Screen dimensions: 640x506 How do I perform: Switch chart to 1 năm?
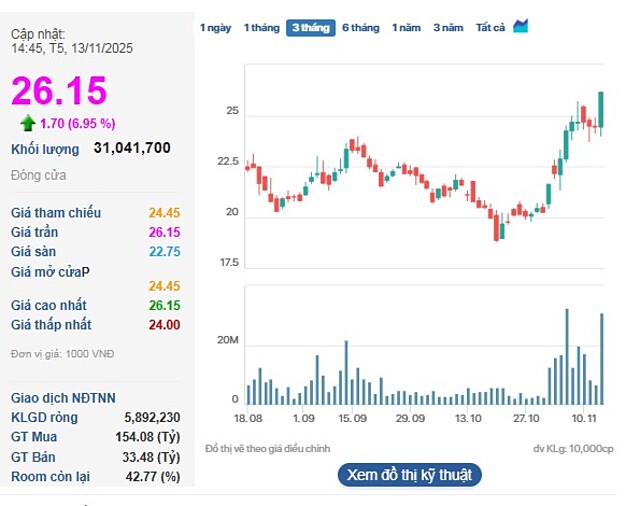click(406, 28)
